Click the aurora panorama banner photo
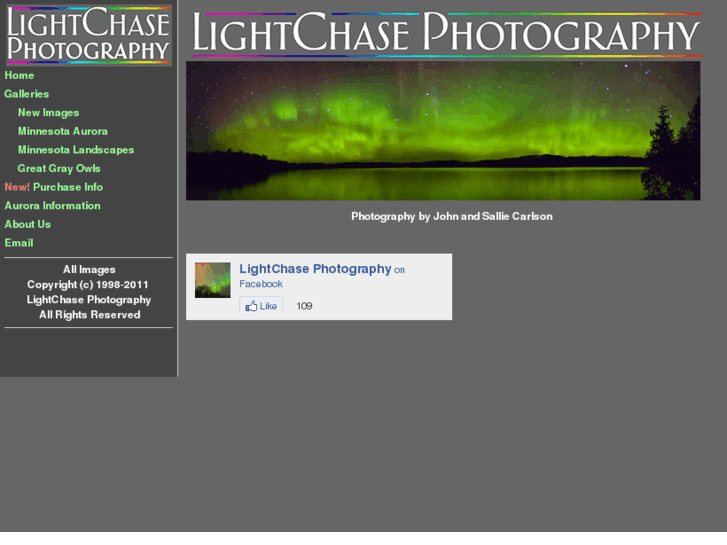727x545 pixels. (x=443, y=130)
